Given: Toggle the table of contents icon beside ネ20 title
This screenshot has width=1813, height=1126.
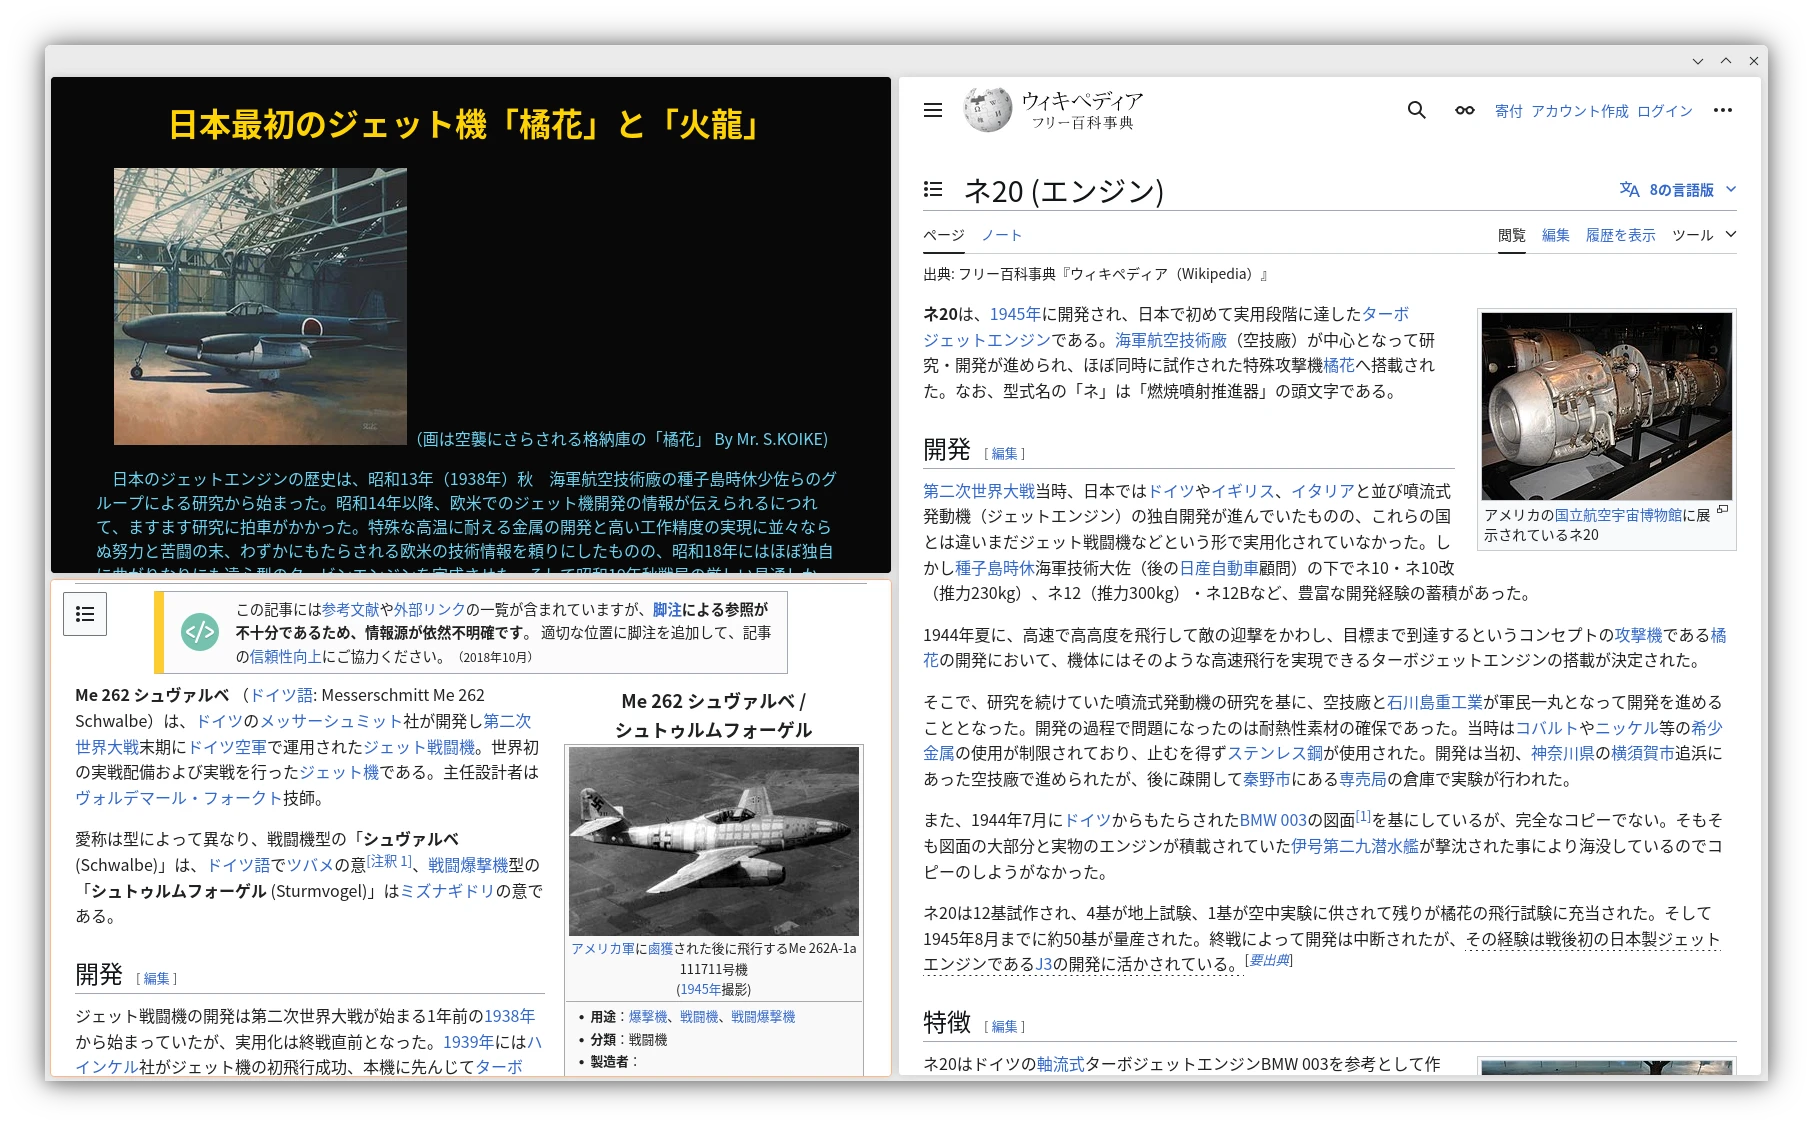Looking at the screenshot, I should click(x=933, y=189).
